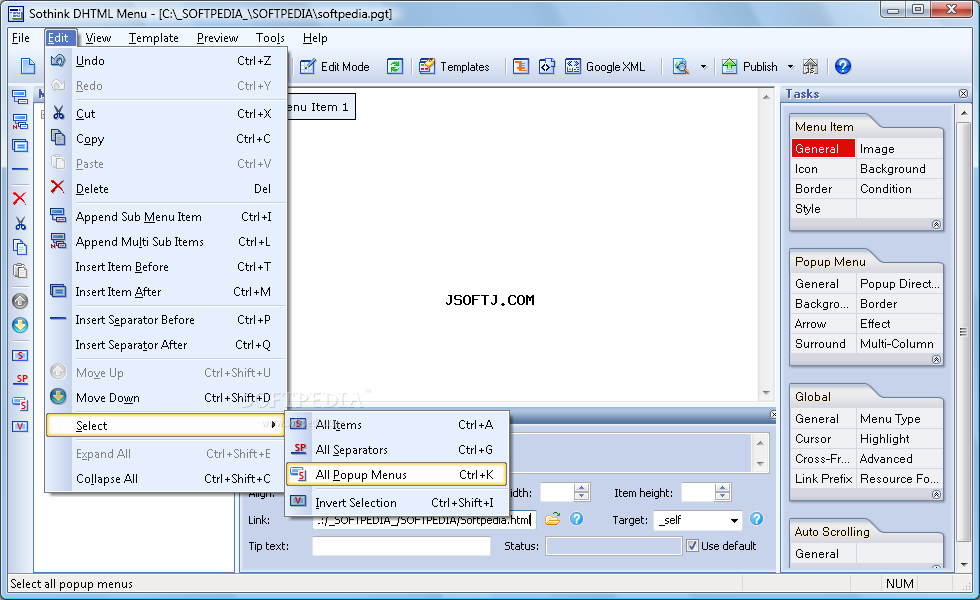980x600 pixels.
Task: Click the blue Help question icon in toolbar
Action: (x=842, y=66)
